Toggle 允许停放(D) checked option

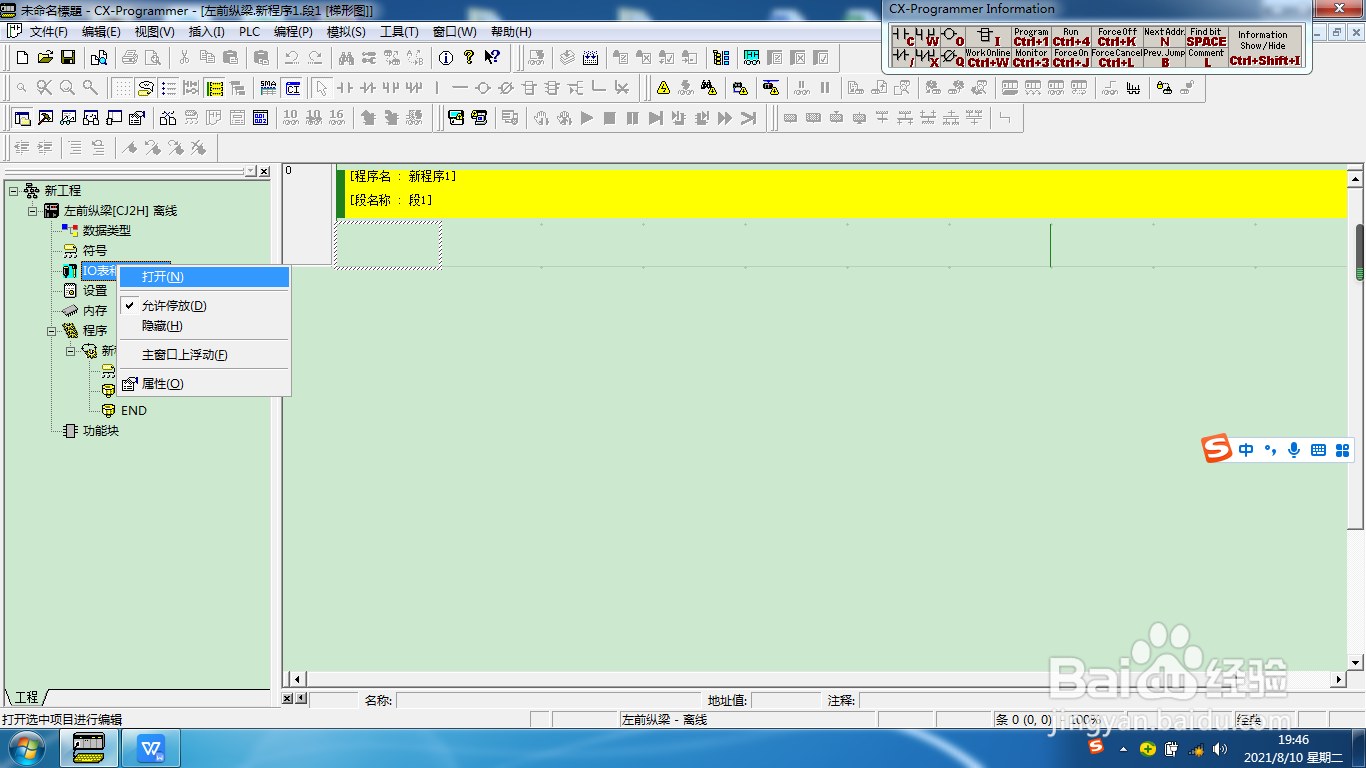(203, 306)
